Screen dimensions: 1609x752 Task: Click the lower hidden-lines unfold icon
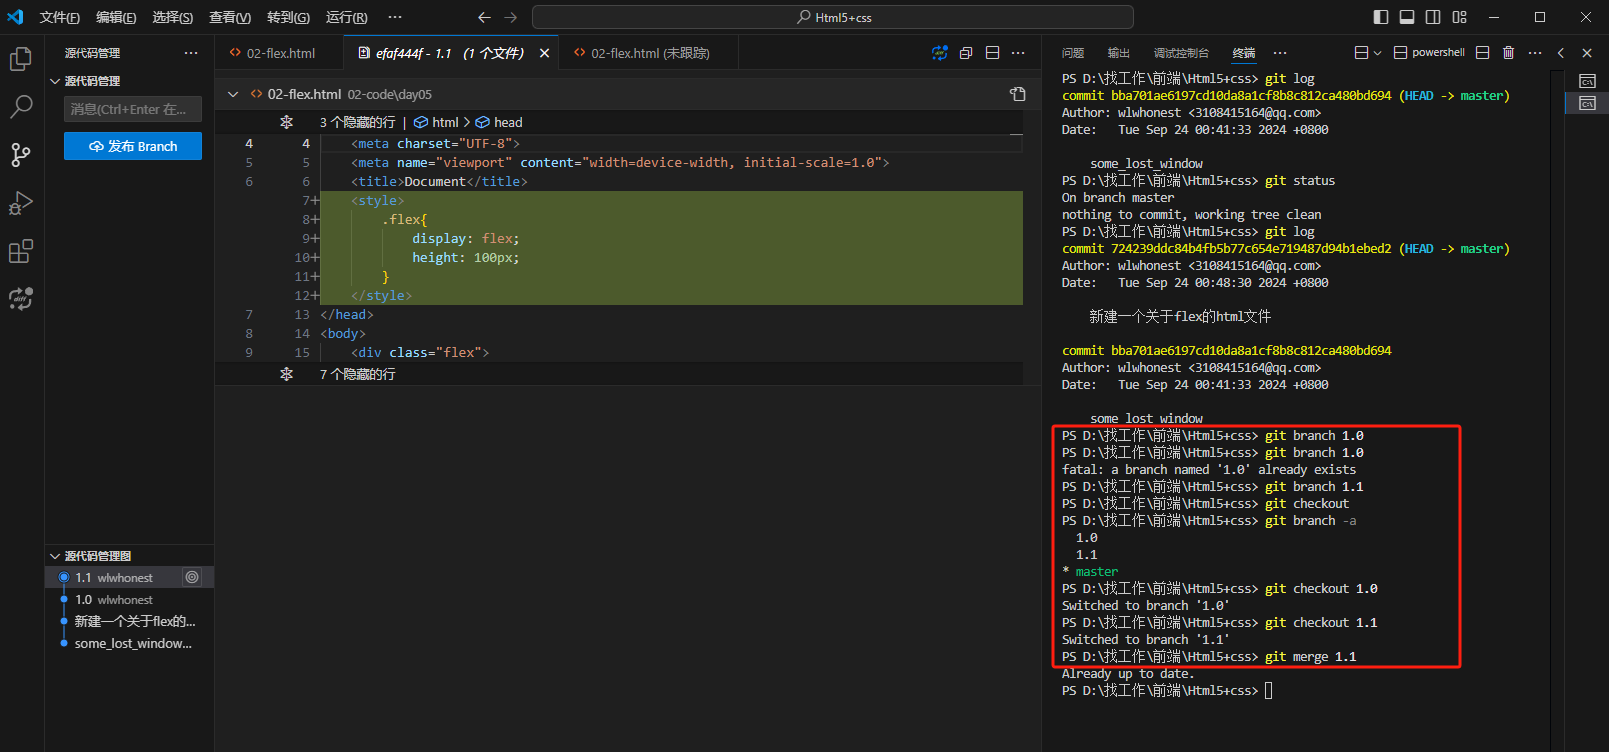pyautogui.click(x=286, y=374)
